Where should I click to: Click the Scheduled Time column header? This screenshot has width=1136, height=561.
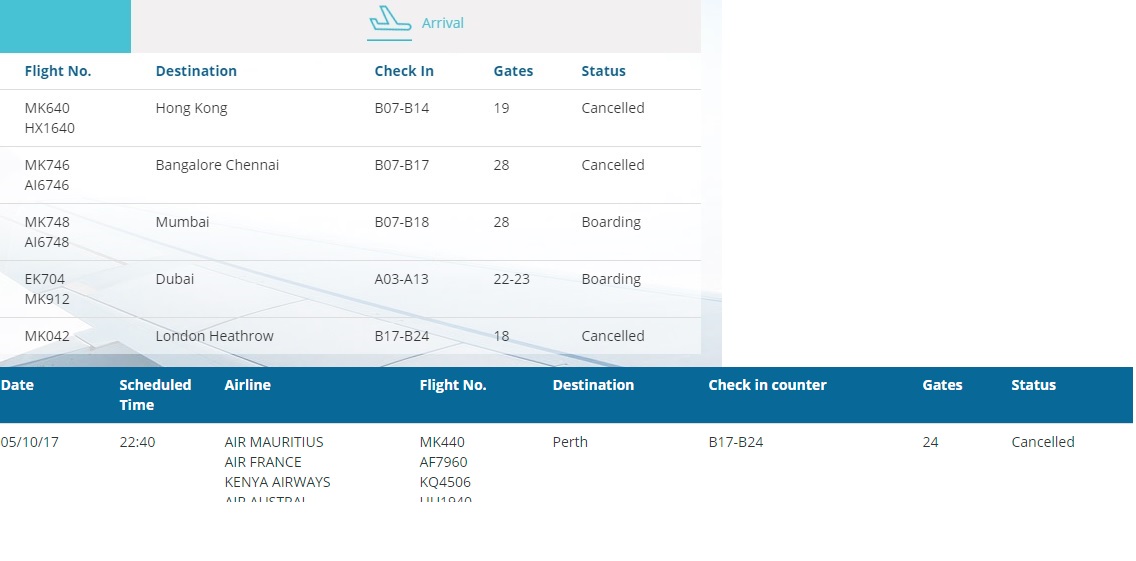coord(155,395)
